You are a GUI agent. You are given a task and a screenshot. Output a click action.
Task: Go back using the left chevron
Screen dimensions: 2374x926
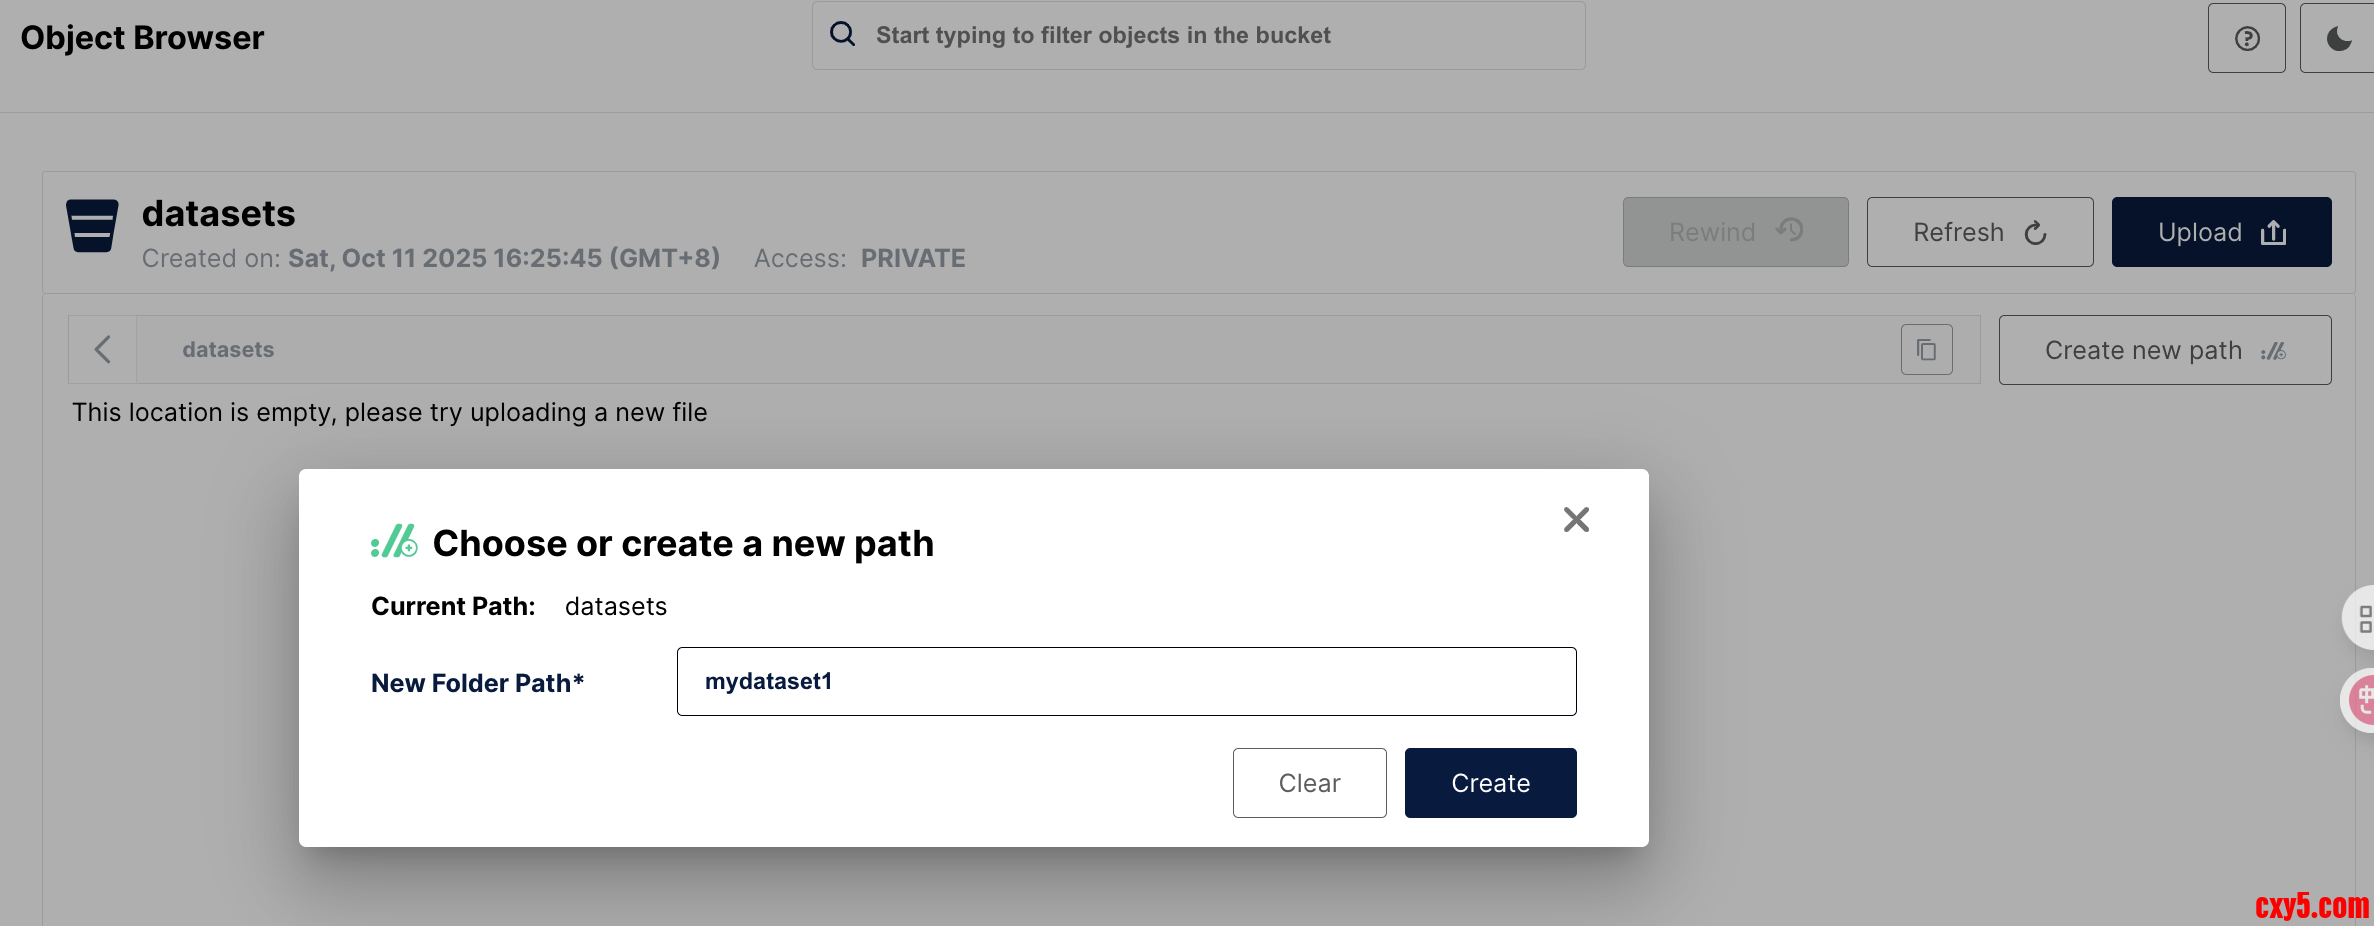pyautogui.click(x=102, y=350)
